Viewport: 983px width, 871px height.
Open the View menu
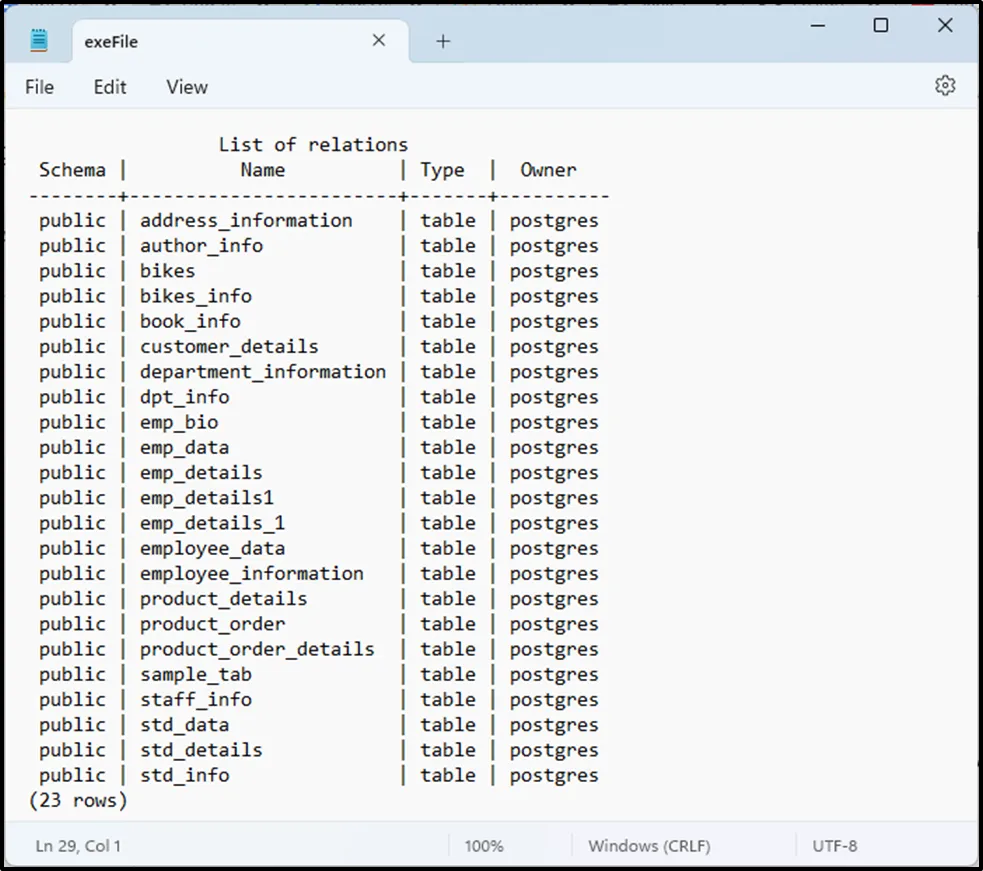[x=187, y=87]
